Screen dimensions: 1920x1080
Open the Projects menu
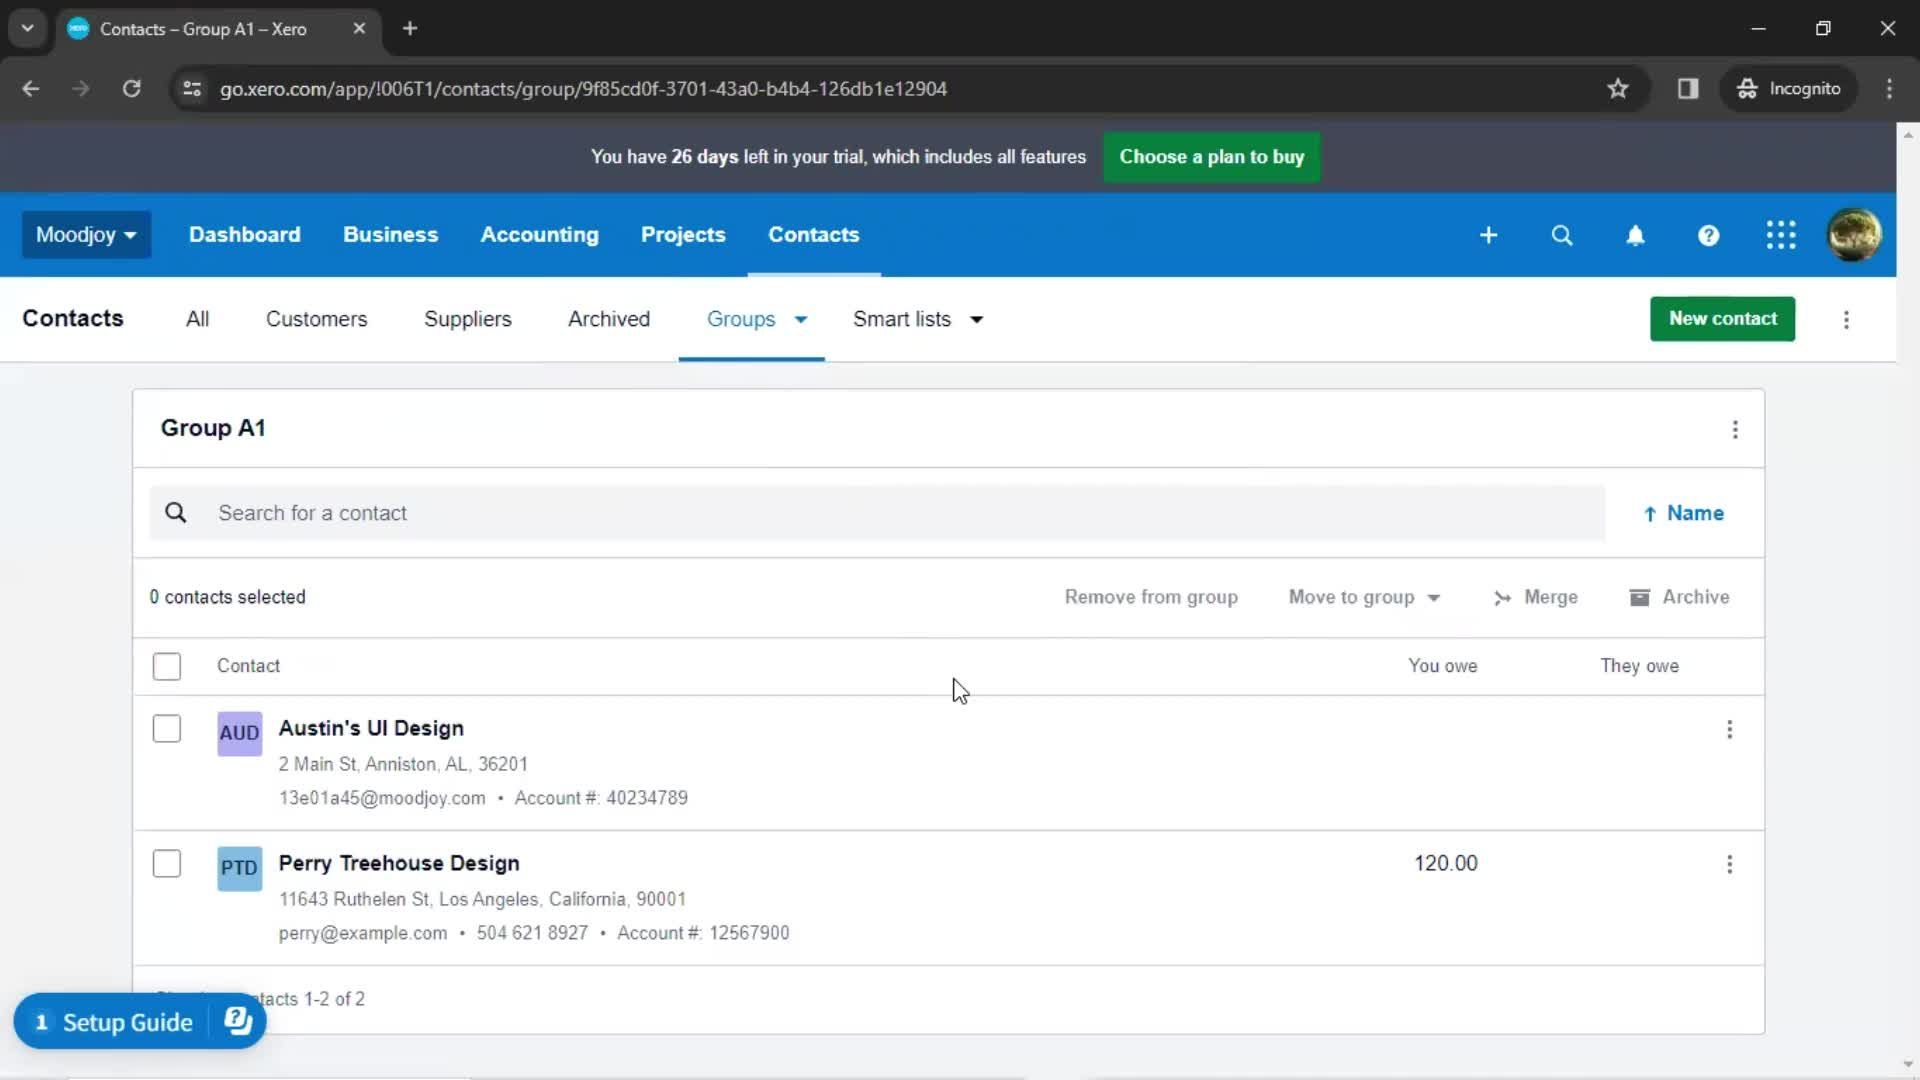click(x=683, y=235)
